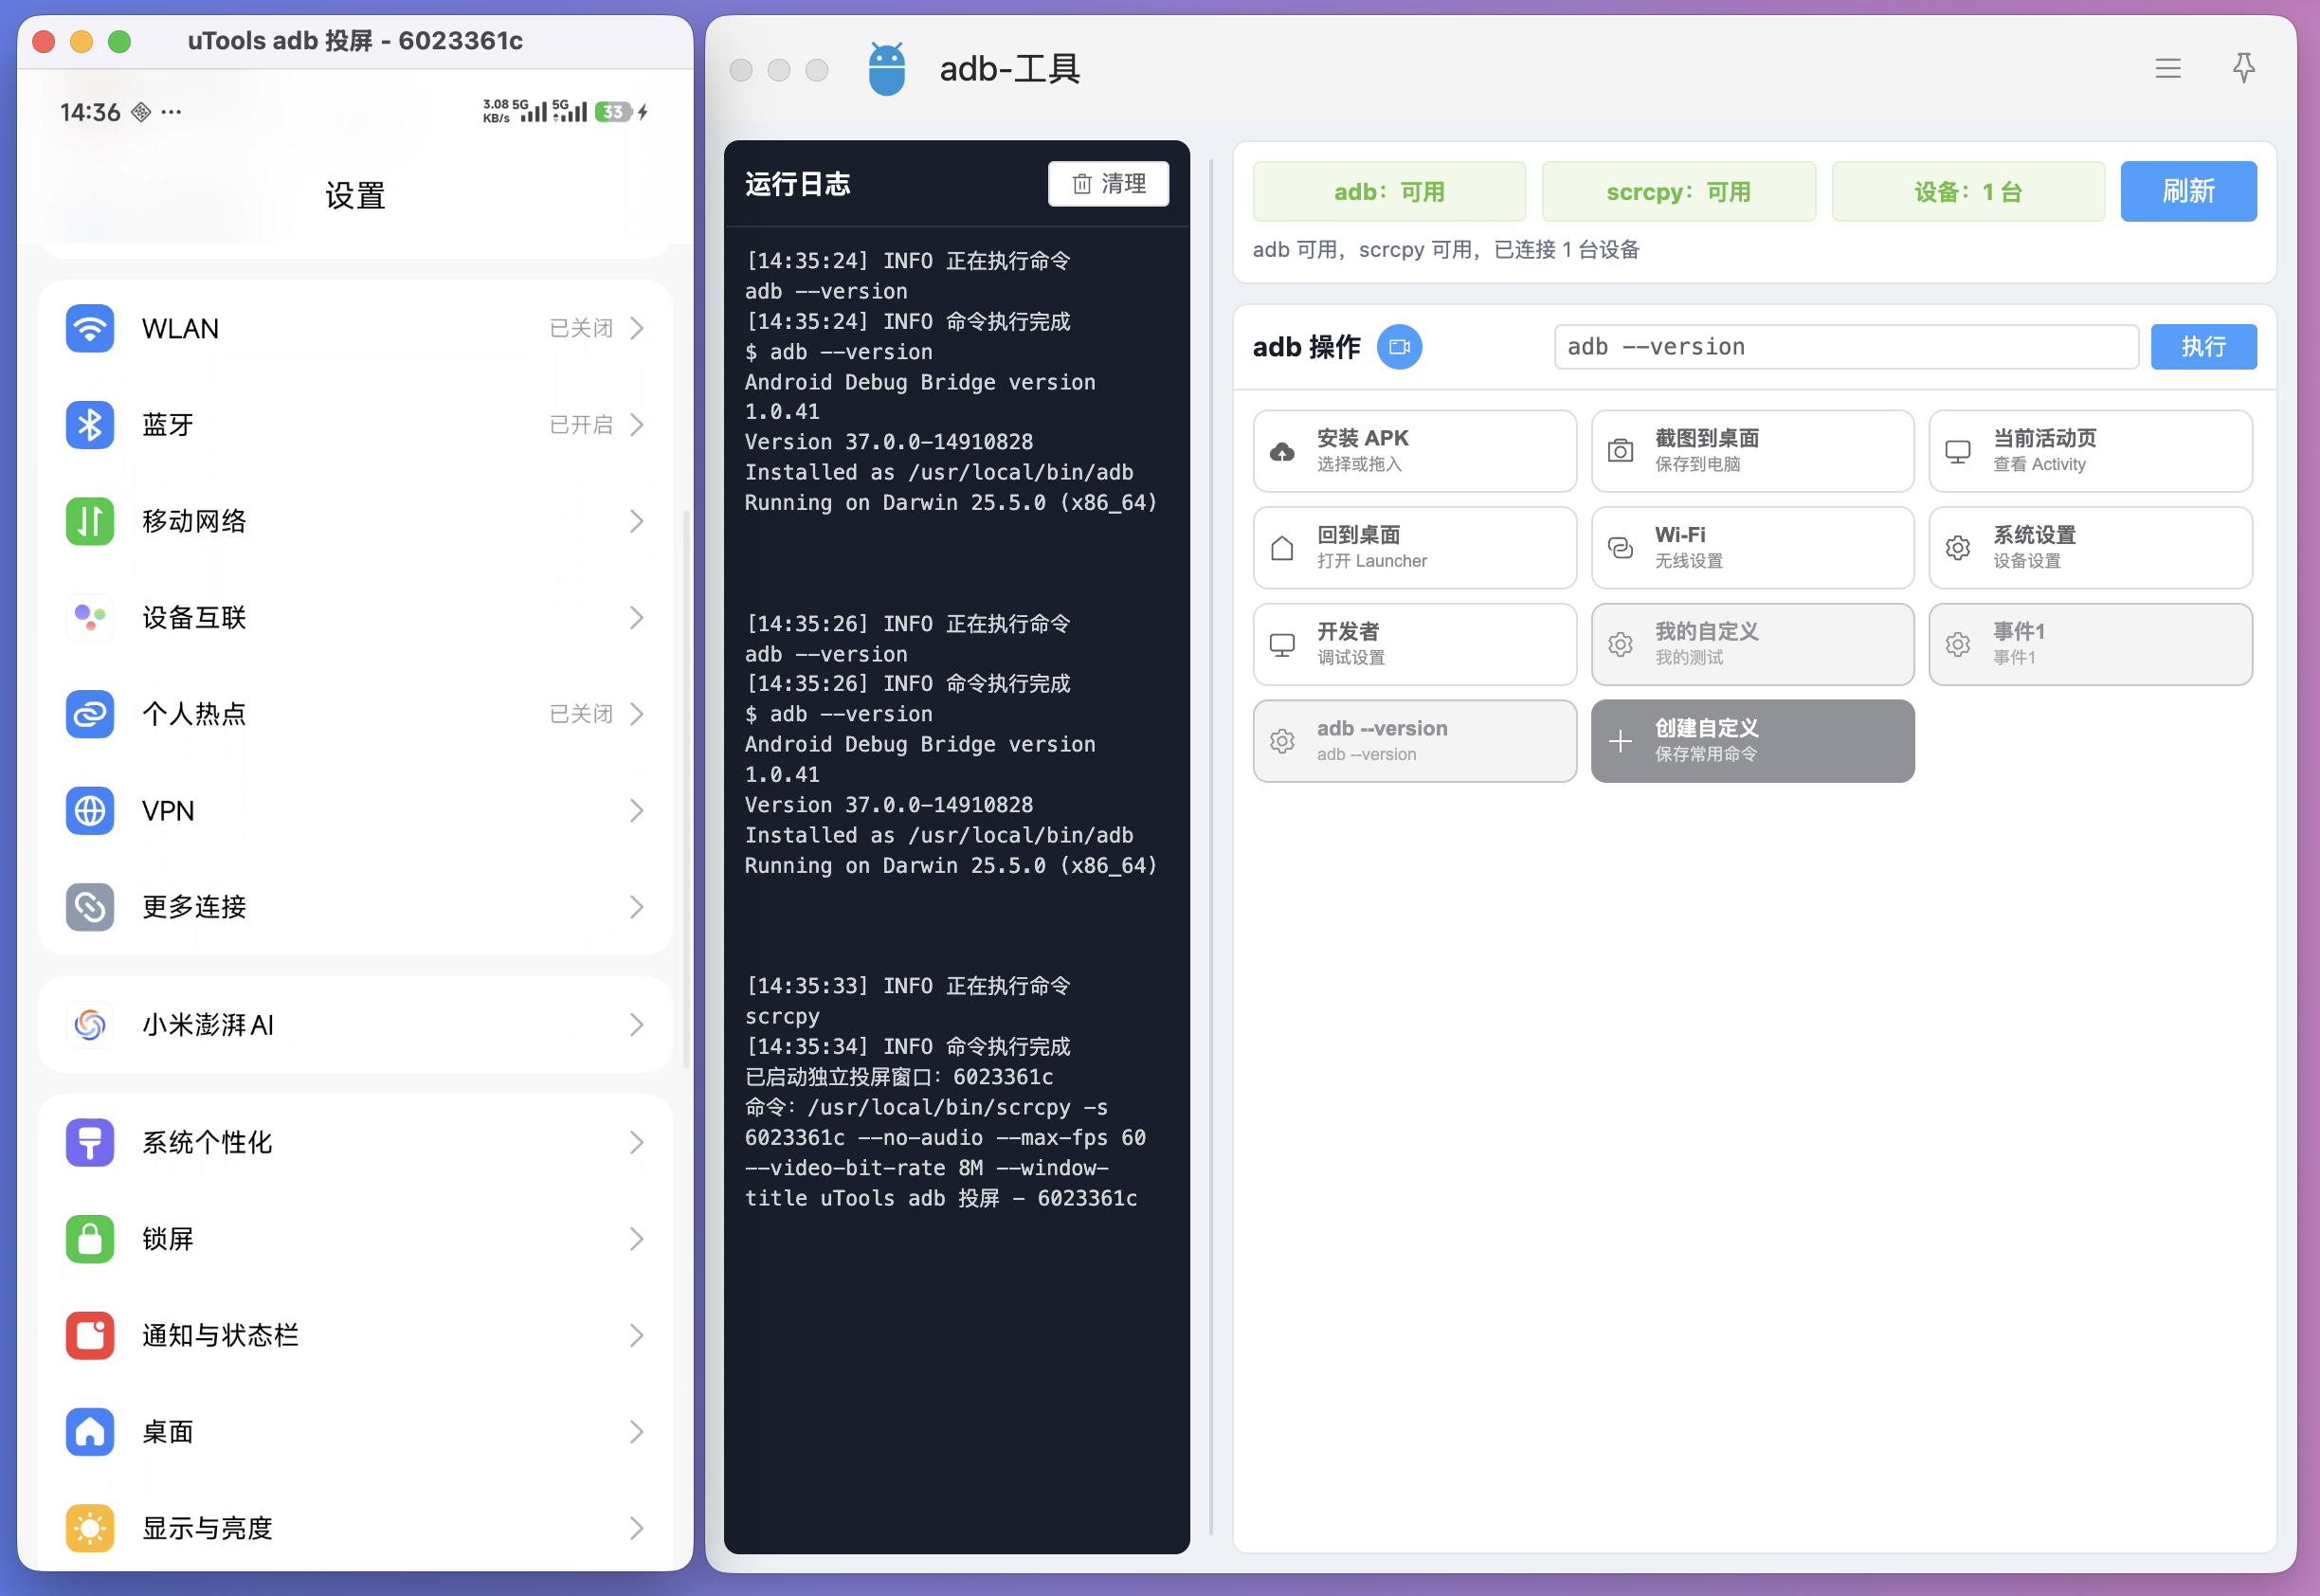Open 蓝牙 settings via its chevron
This screenshot has height=1596, width=2320.
pos(637,425)
